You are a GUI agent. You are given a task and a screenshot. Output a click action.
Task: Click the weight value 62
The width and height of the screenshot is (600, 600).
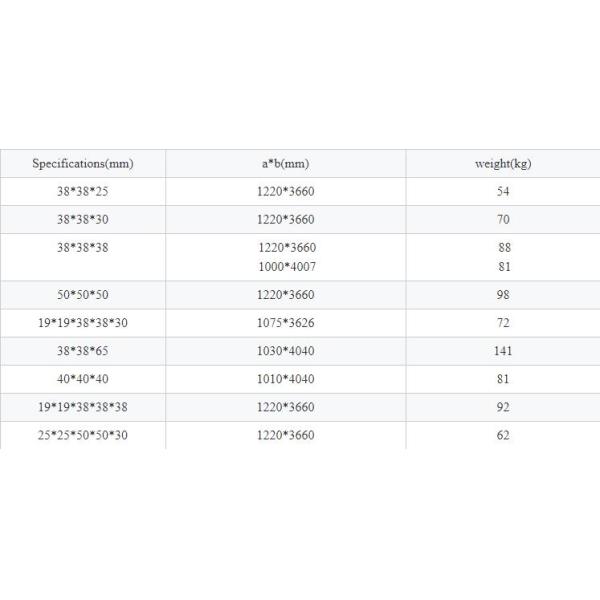502,435
